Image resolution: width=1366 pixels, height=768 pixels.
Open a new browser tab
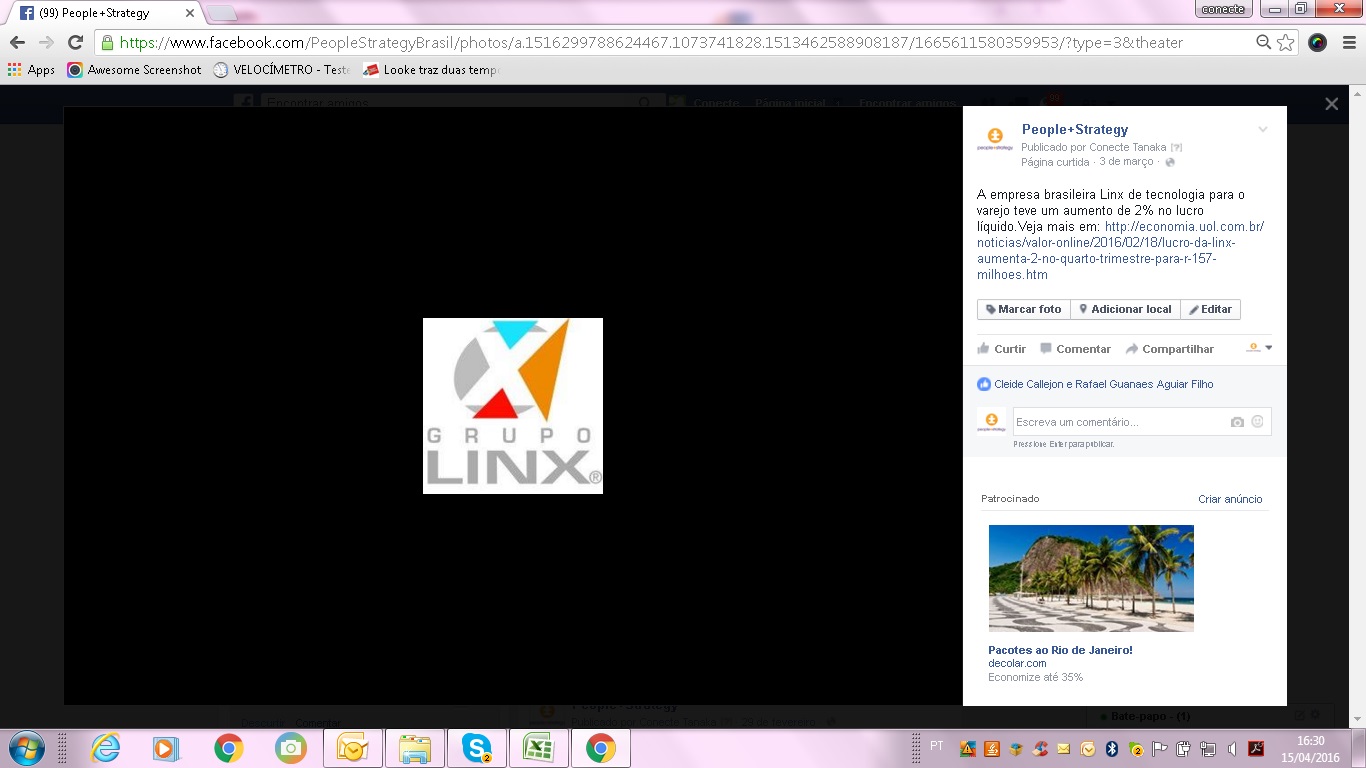pos(221,13)
